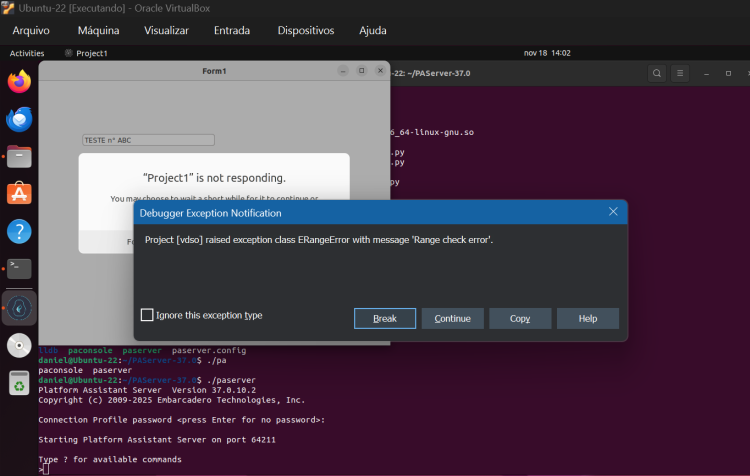Open the Activities overview

[x=27, y=53]
